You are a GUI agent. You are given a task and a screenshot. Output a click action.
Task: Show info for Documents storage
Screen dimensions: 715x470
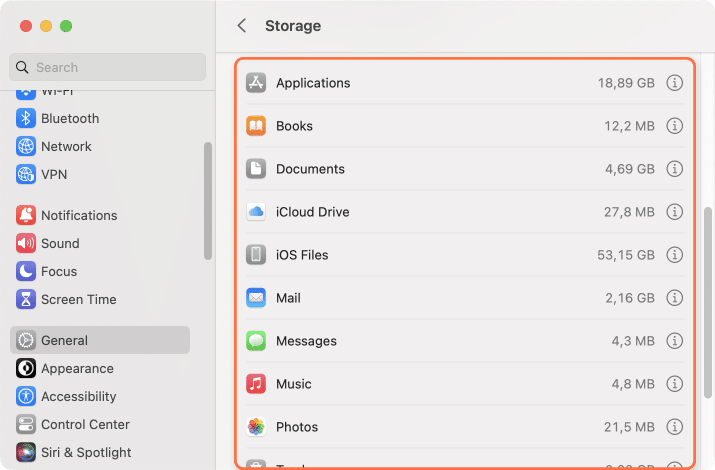pyautogui.click(x=674, y=169)
